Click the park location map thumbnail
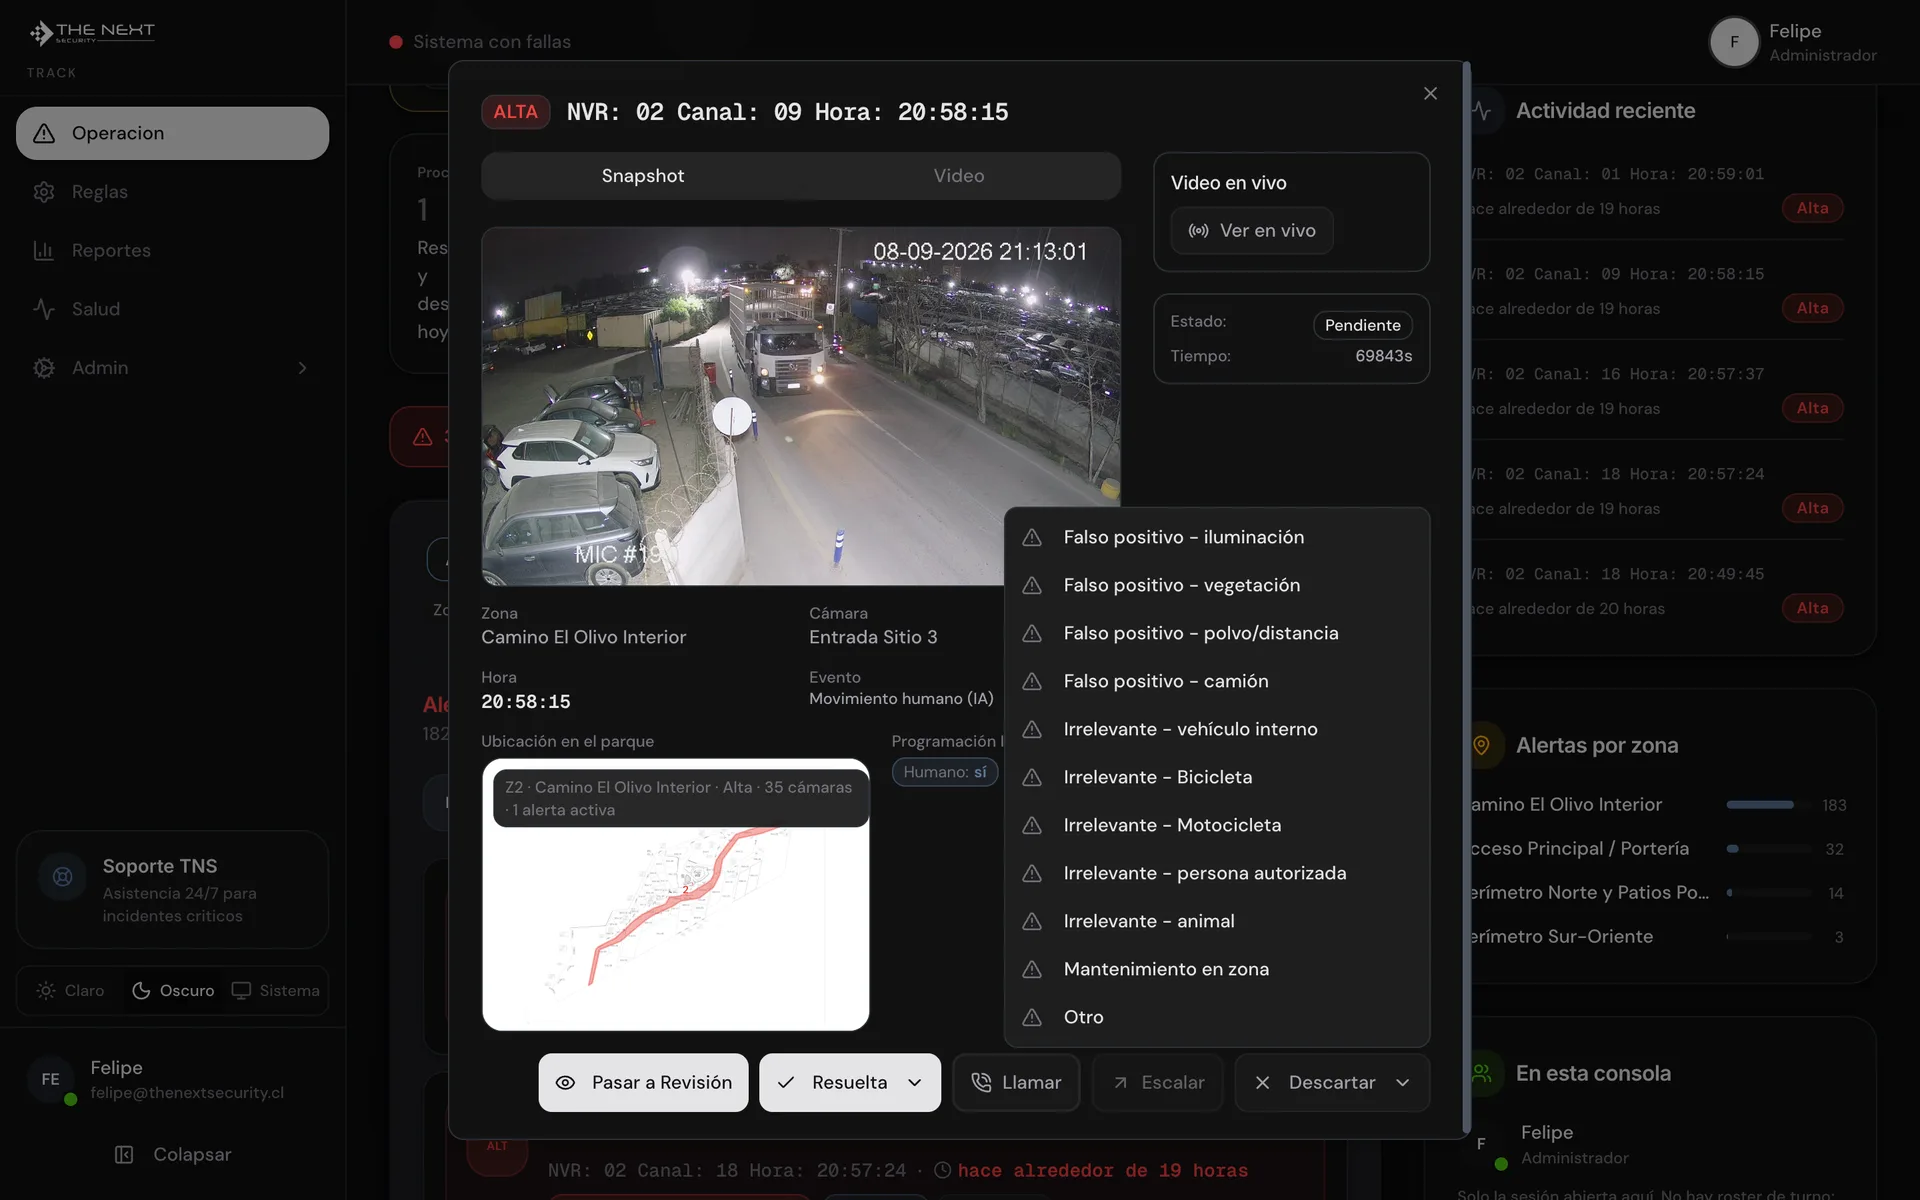 point(676,895)
